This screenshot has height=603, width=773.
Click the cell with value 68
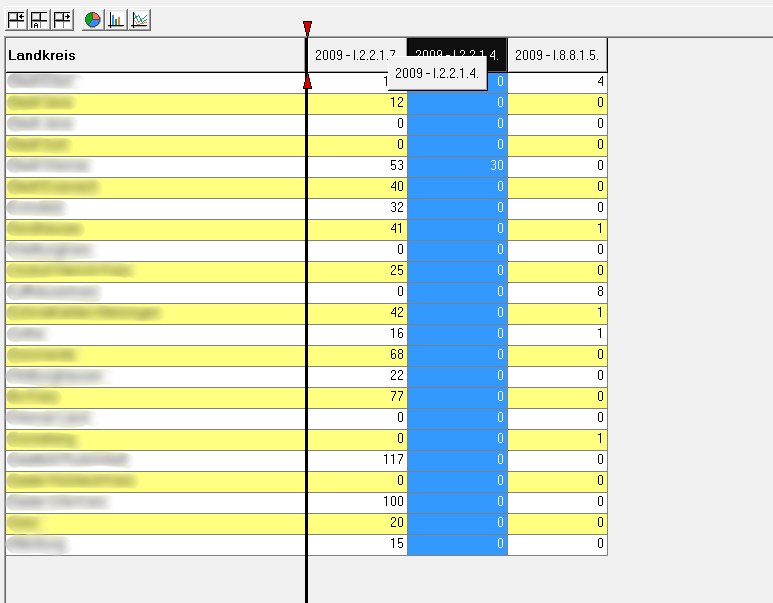[356, 355]
